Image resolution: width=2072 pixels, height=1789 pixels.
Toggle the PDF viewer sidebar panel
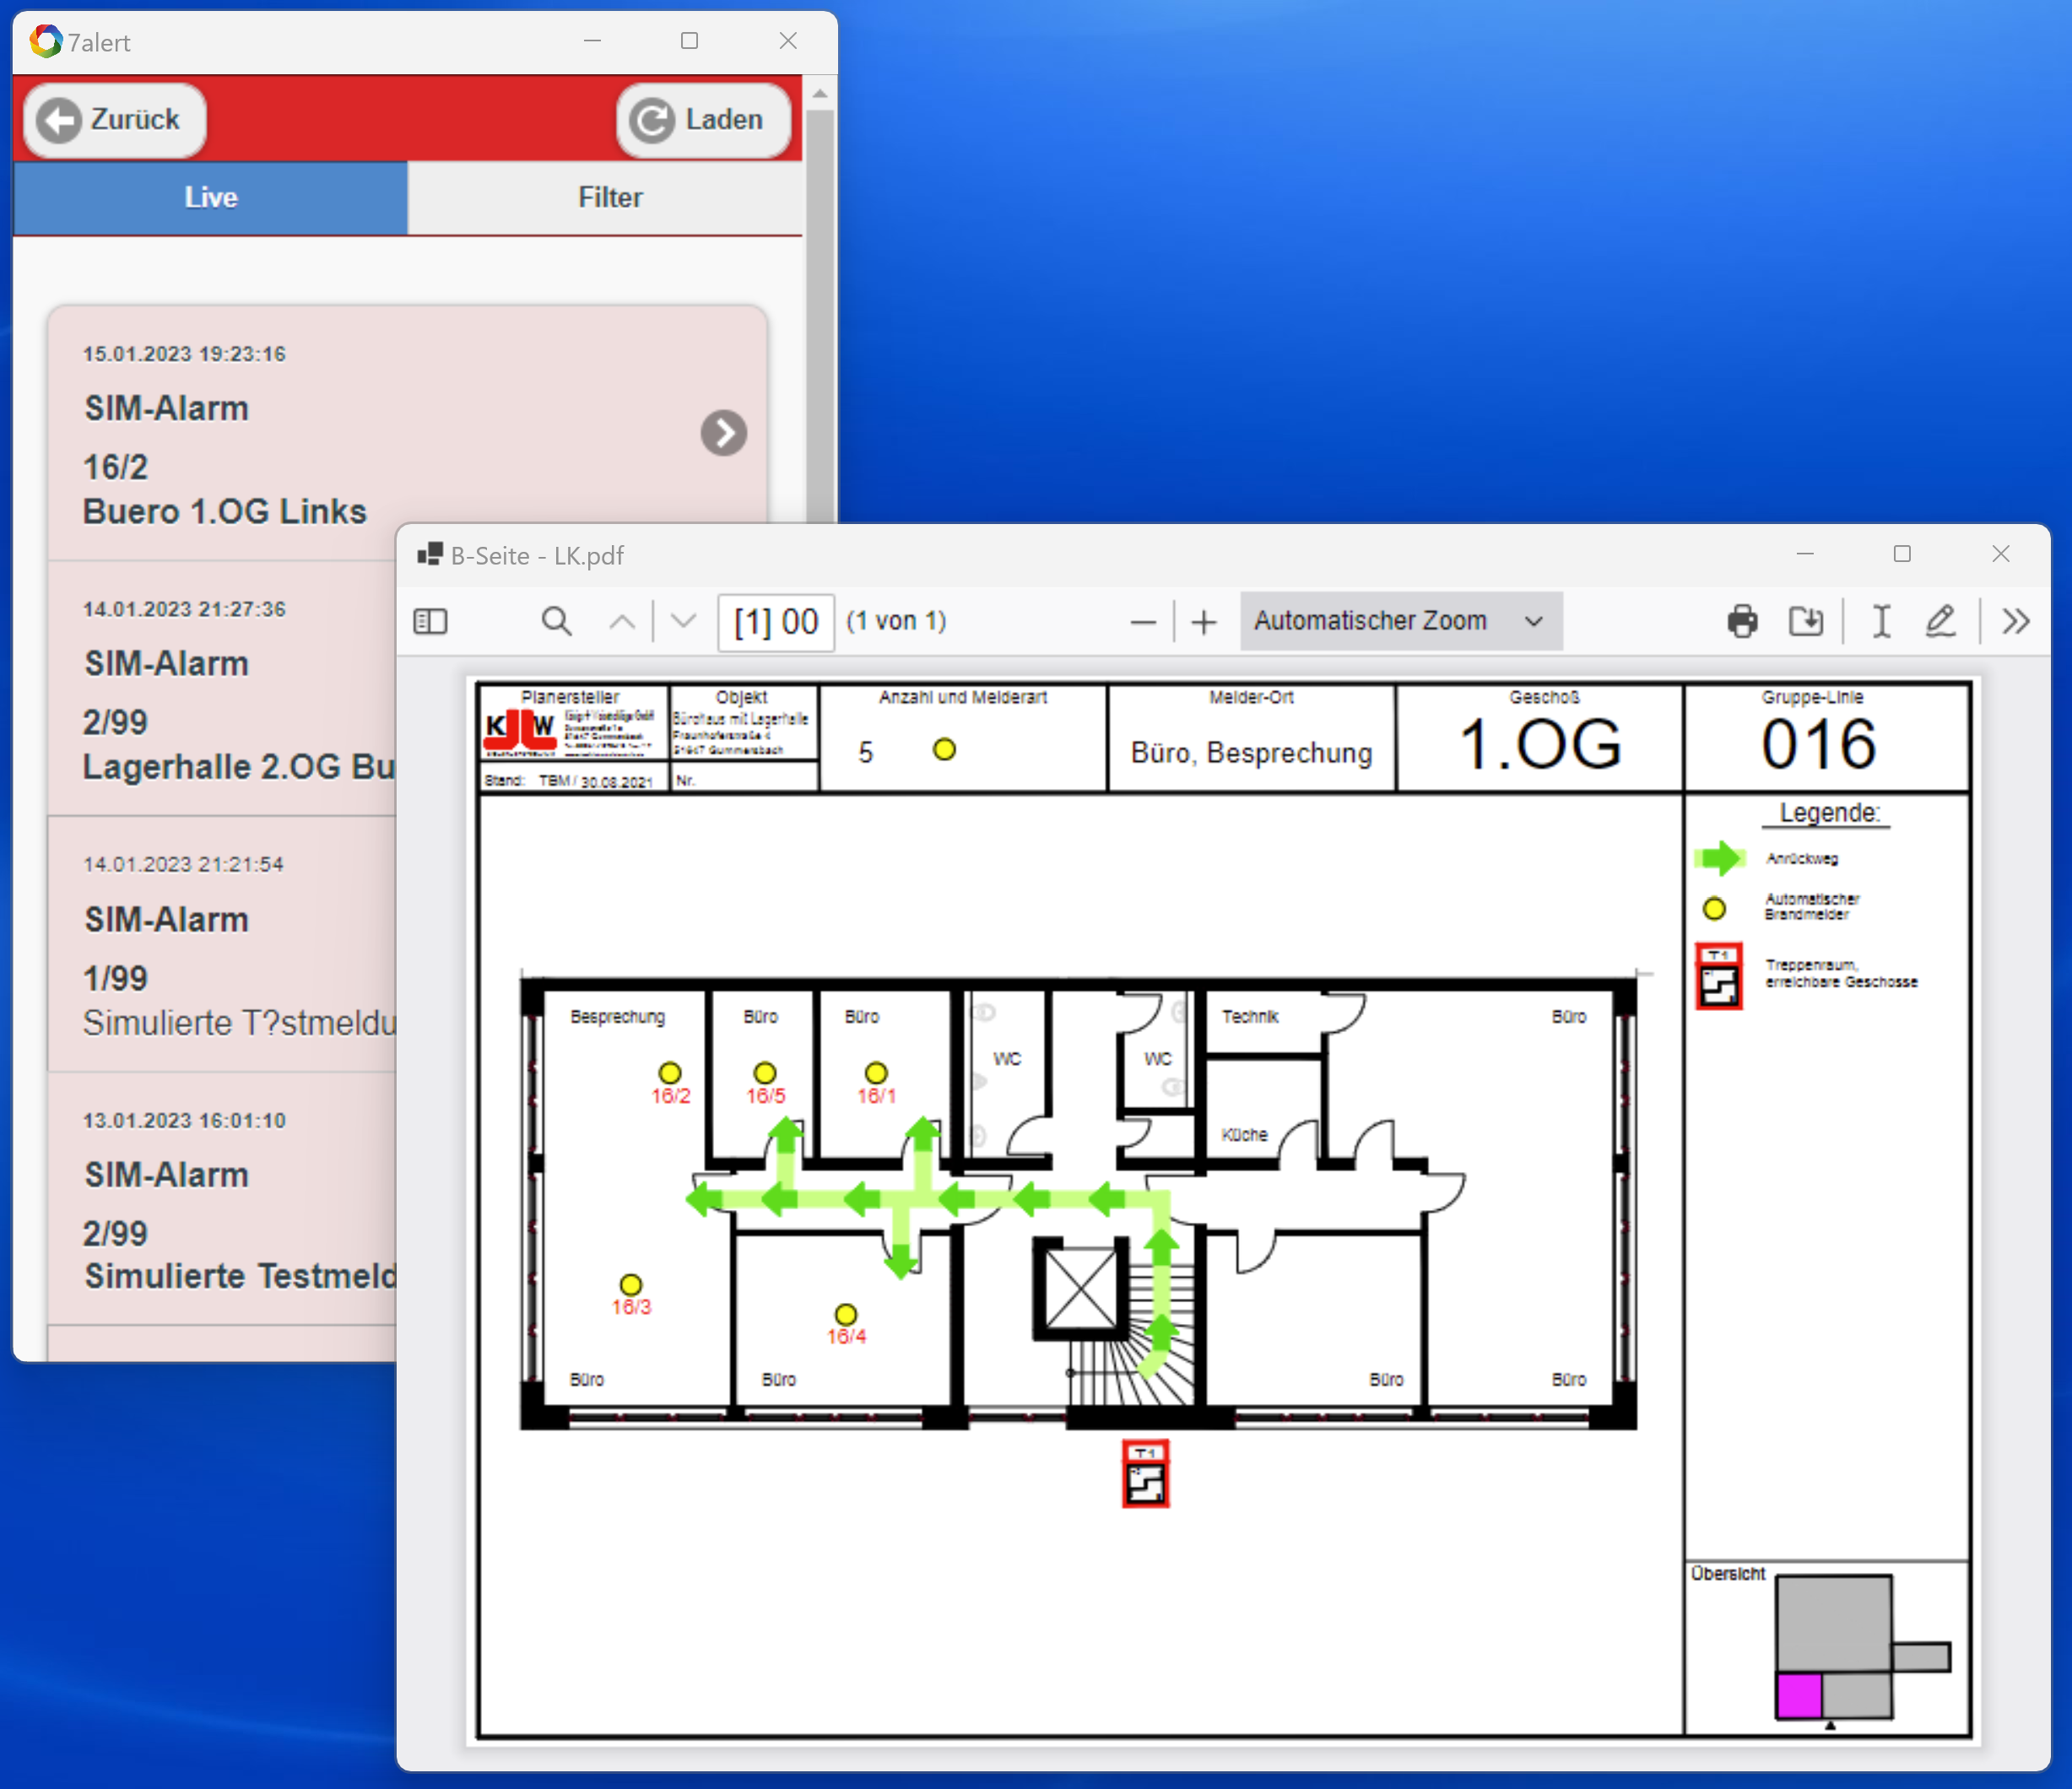click(430, 622)
